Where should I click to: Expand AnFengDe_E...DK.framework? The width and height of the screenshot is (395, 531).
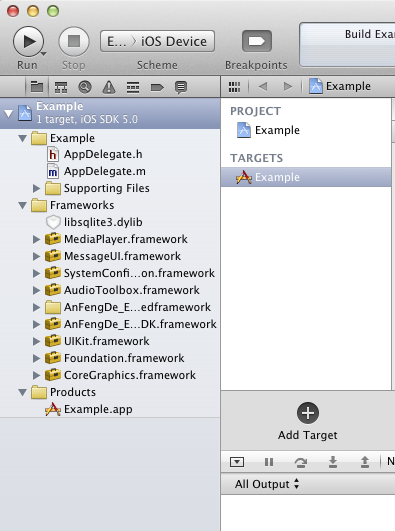point(36,324)
